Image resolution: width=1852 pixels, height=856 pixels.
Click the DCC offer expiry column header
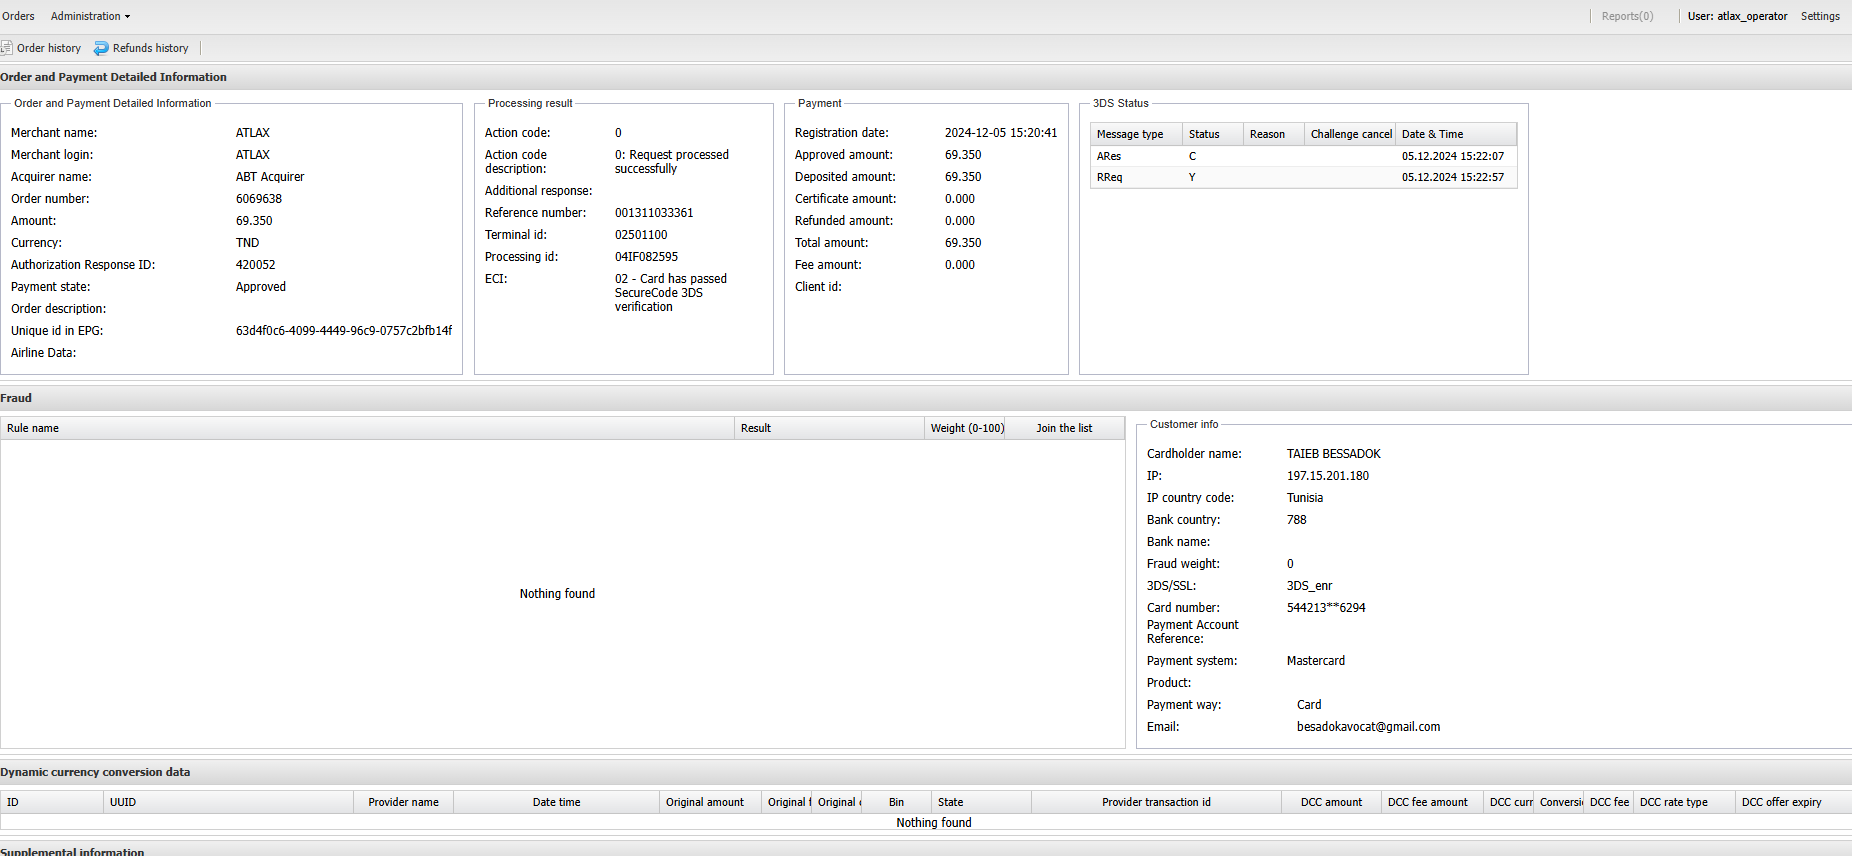click(x=1780, y=802)
